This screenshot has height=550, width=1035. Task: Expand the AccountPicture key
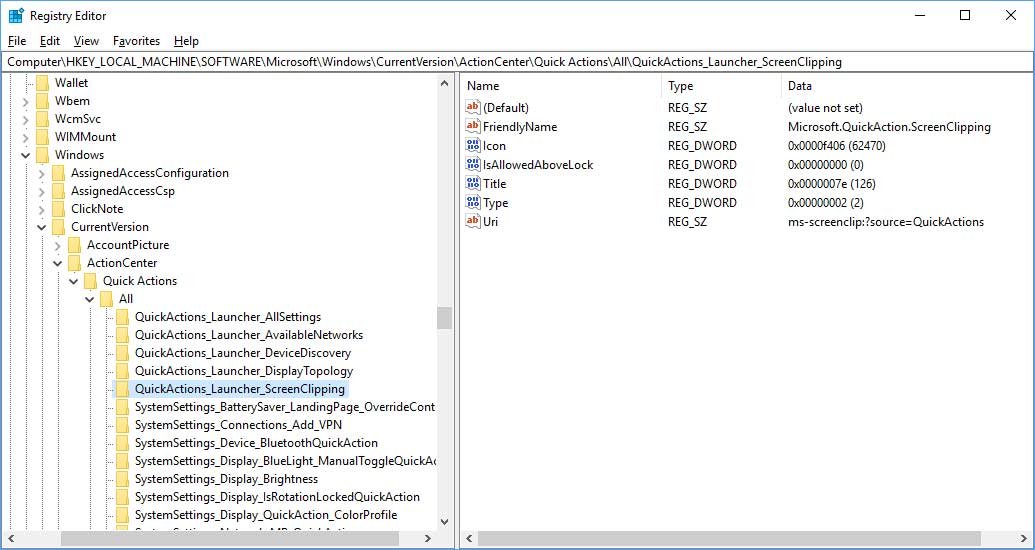click(58, 245)
